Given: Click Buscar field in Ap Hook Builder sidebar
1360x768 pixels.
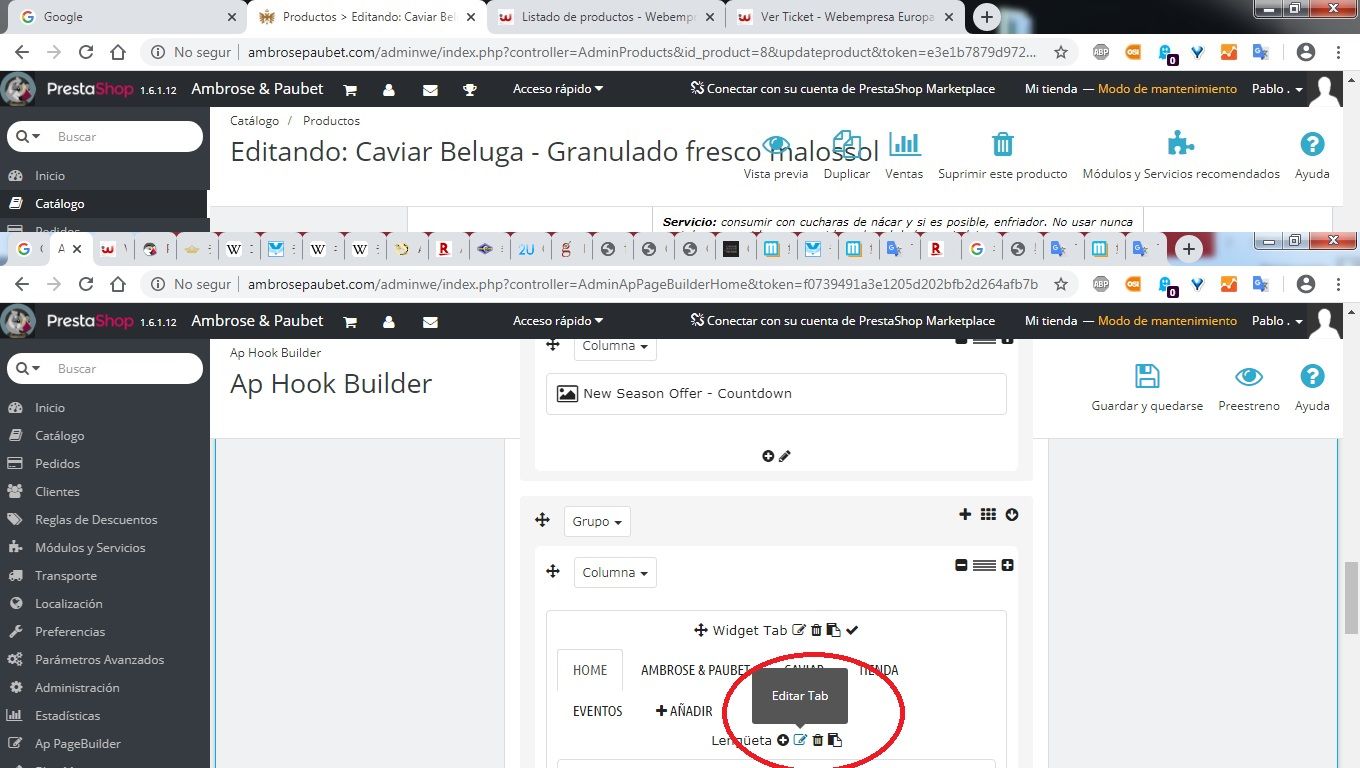Looking at the screenshot, I should click(x=105, y=368).
